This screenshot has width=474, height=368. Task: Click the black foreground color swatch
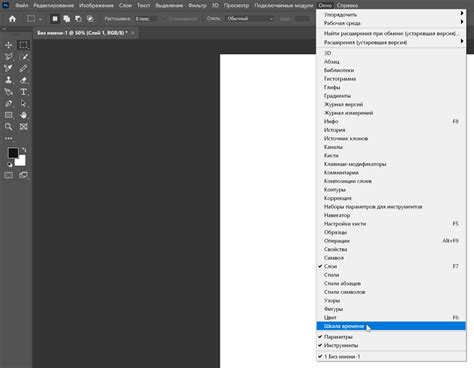coord(13,153)
